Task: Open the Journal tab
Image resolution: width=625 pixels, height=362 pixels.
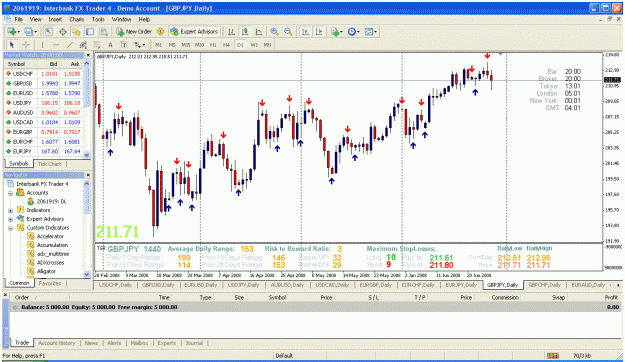Action: pos(195,343)
